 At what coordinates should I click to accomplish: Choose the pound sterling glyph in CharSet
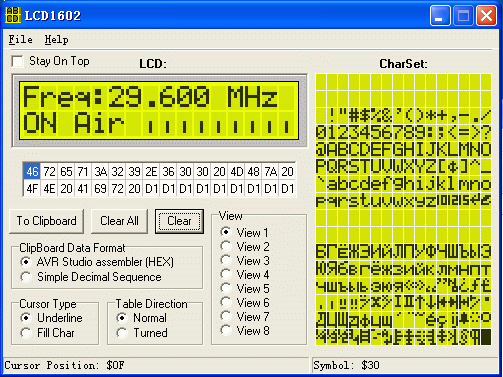[486, 286]
